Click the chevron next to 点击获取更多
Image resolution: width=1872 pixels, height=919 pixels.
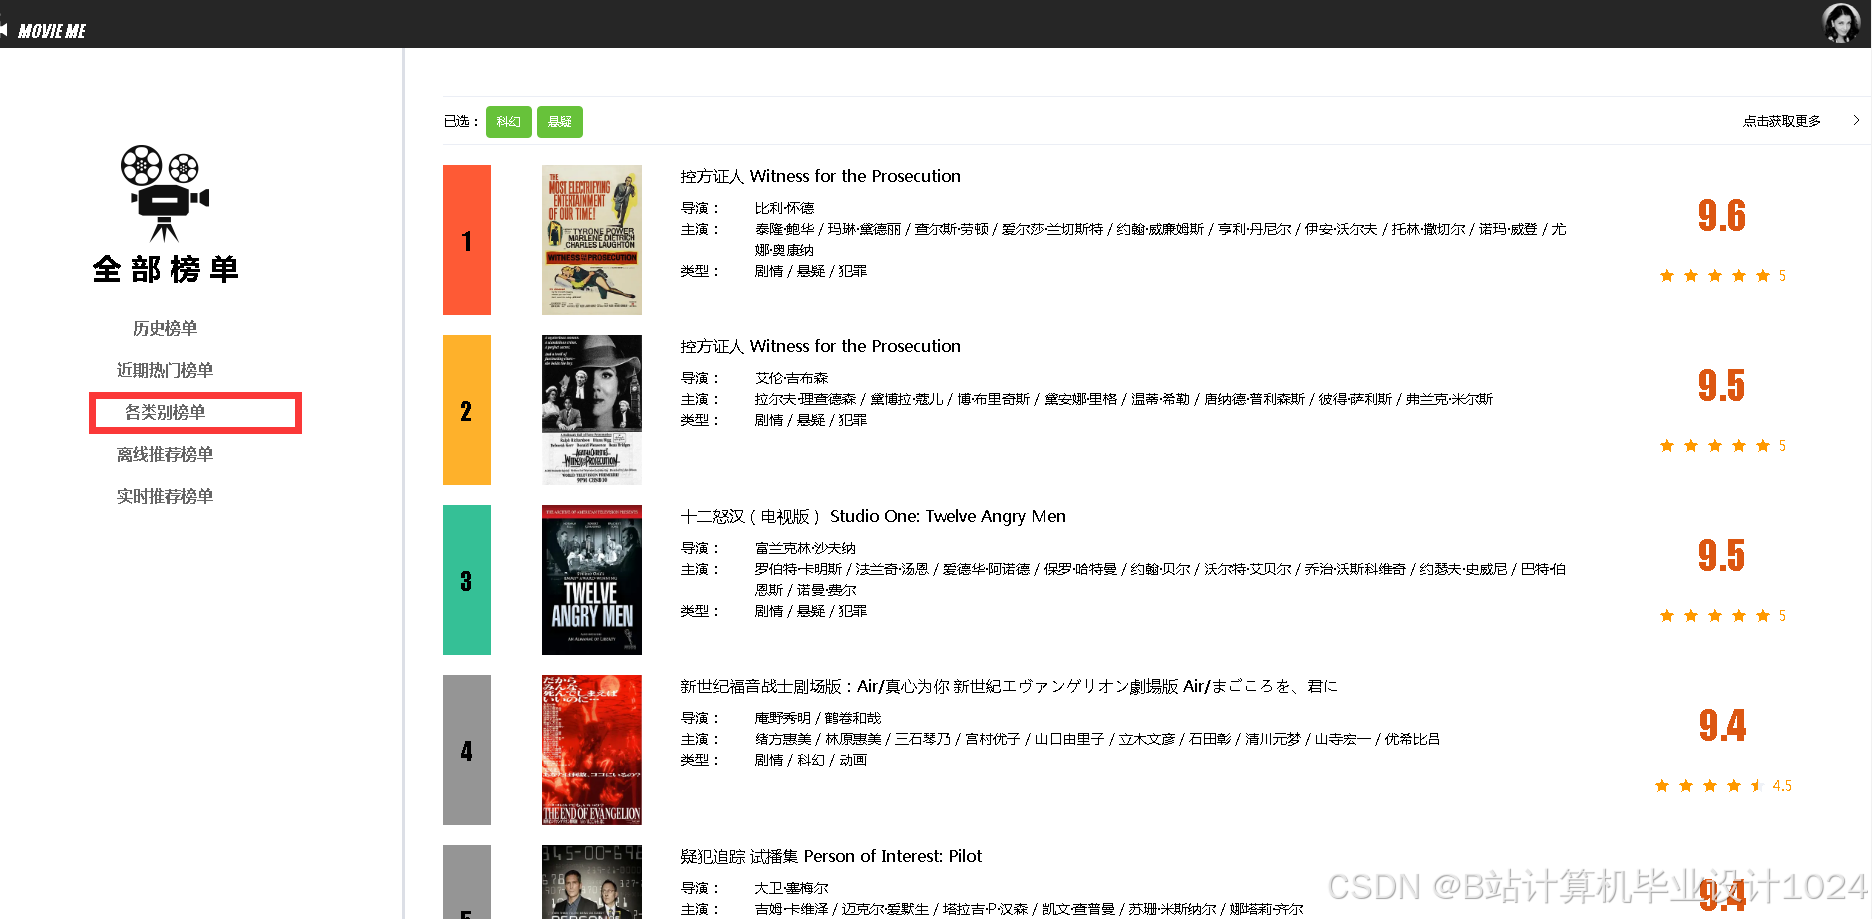(x=1856, y=120)
